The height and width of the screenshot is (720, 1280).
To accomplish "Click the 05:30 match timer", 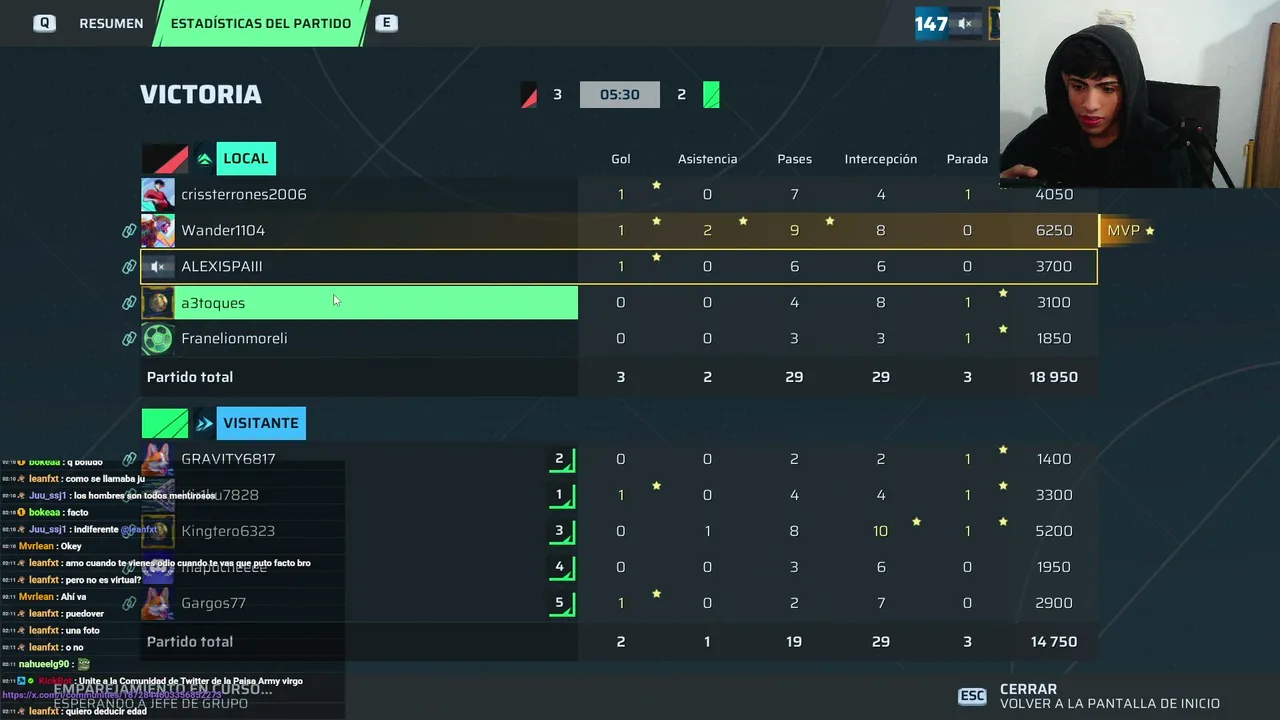I will (x=620, y=95).
